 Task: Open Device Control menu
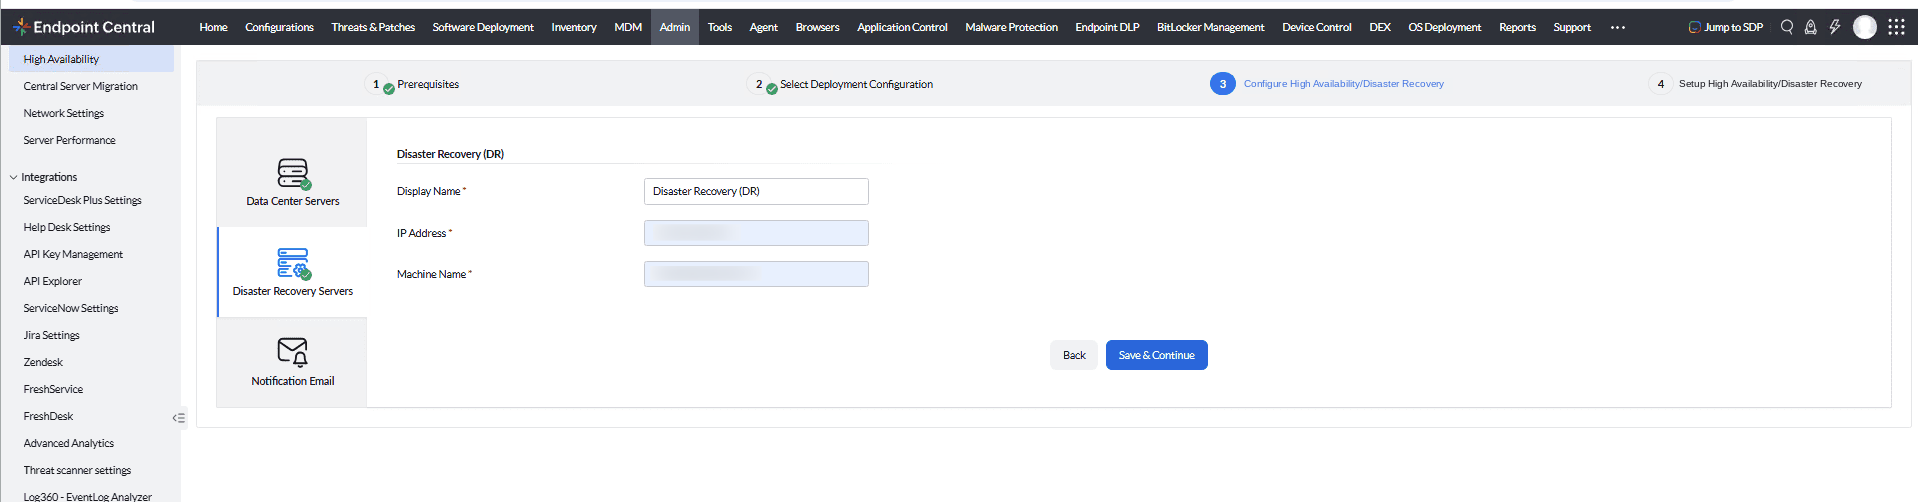point(1317,27)
